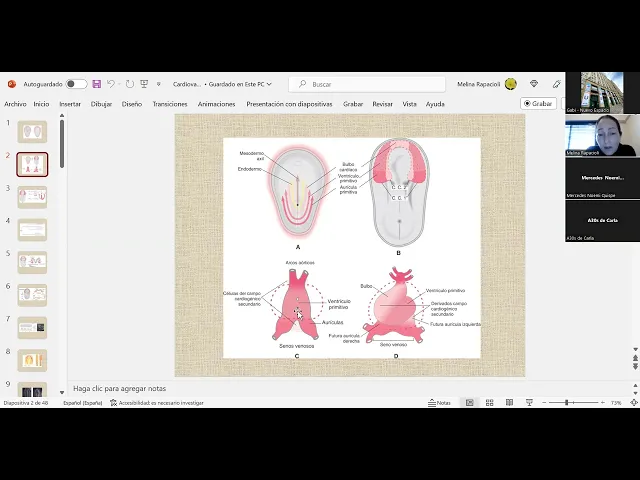Select slide 6 thumbnail
The image size is (640, 480).
[32, 295]
